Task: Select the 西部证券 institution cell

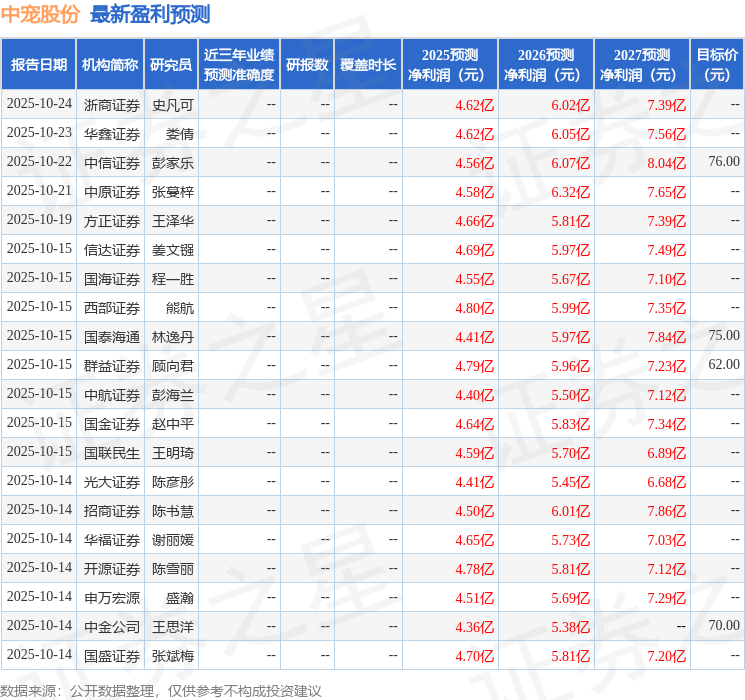Action: coord(112,308)
